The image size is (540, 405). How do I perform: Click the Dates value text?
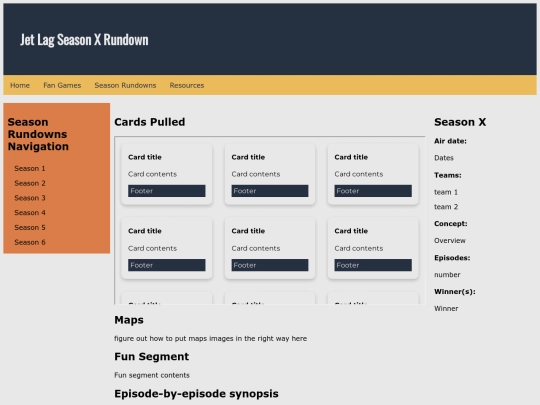pos(444,158)
